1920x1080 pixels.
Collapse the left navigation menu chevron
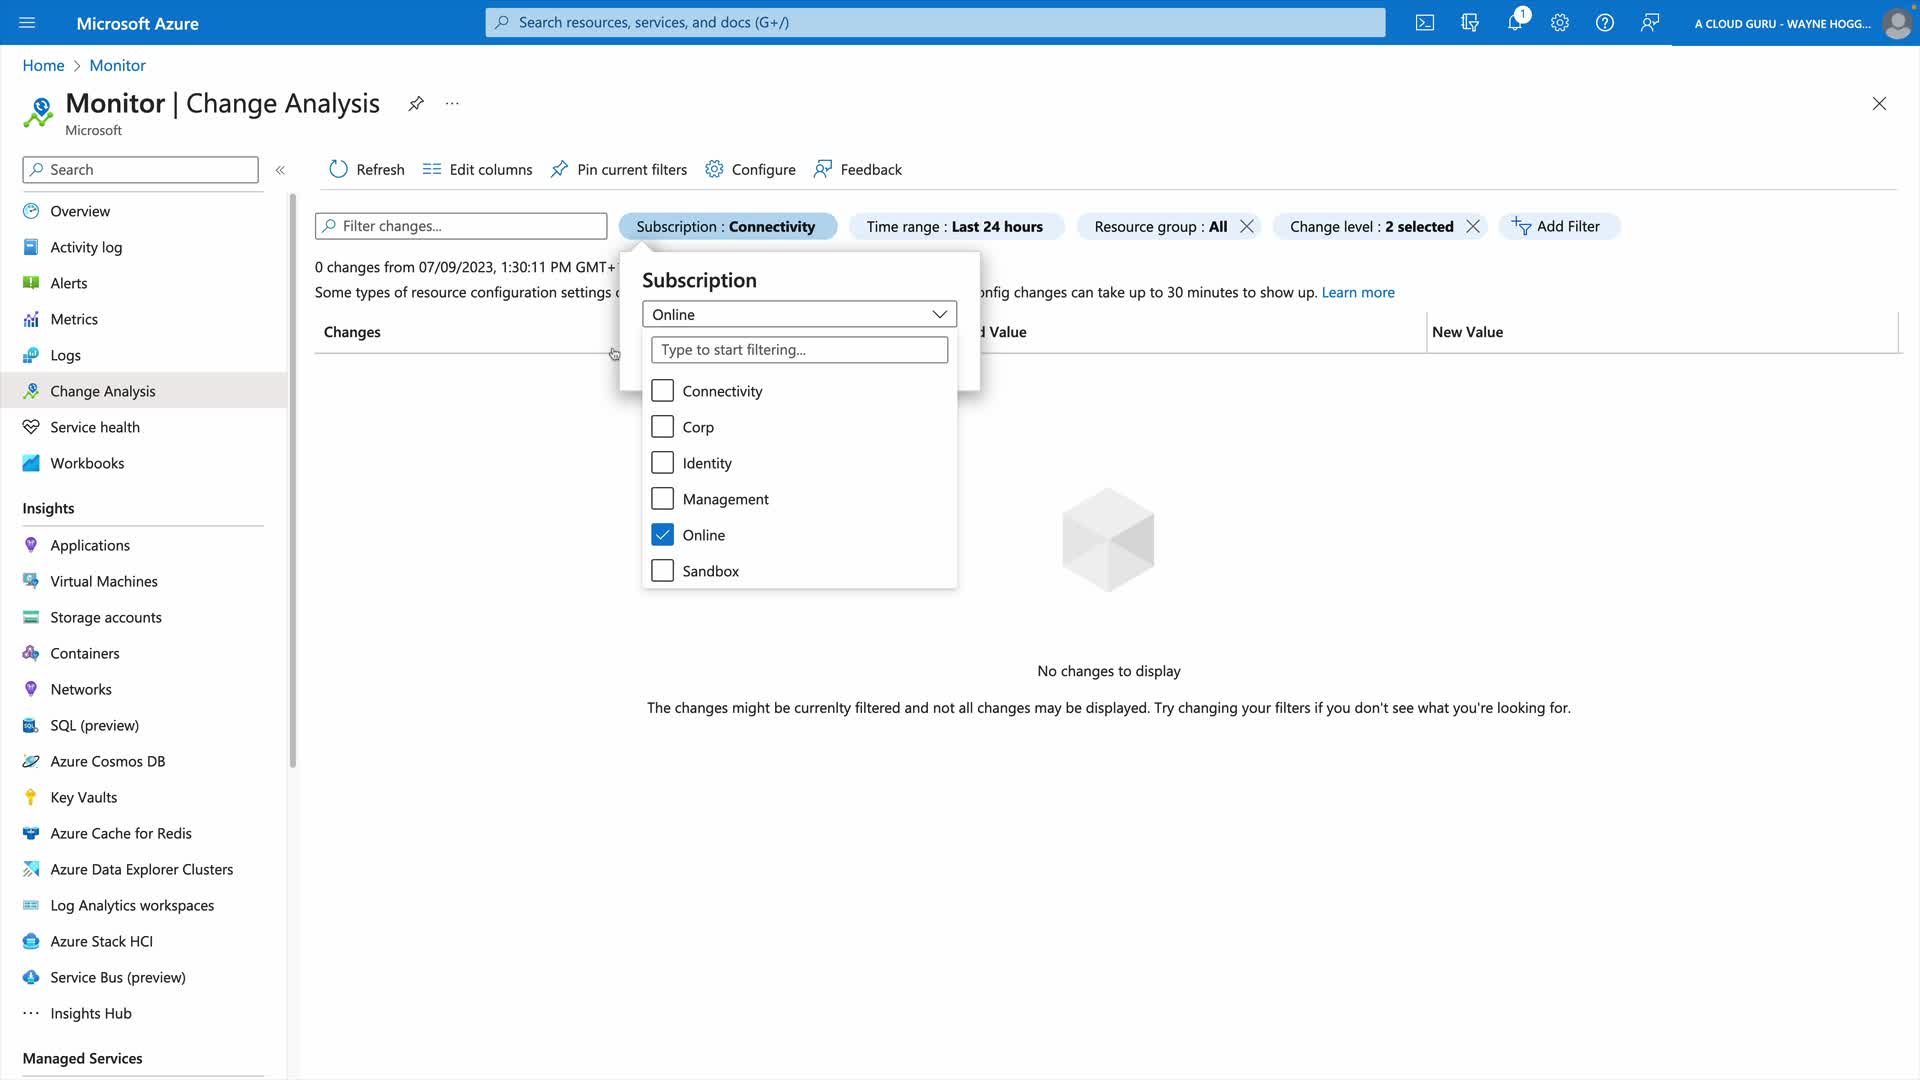tap(280, 170)
